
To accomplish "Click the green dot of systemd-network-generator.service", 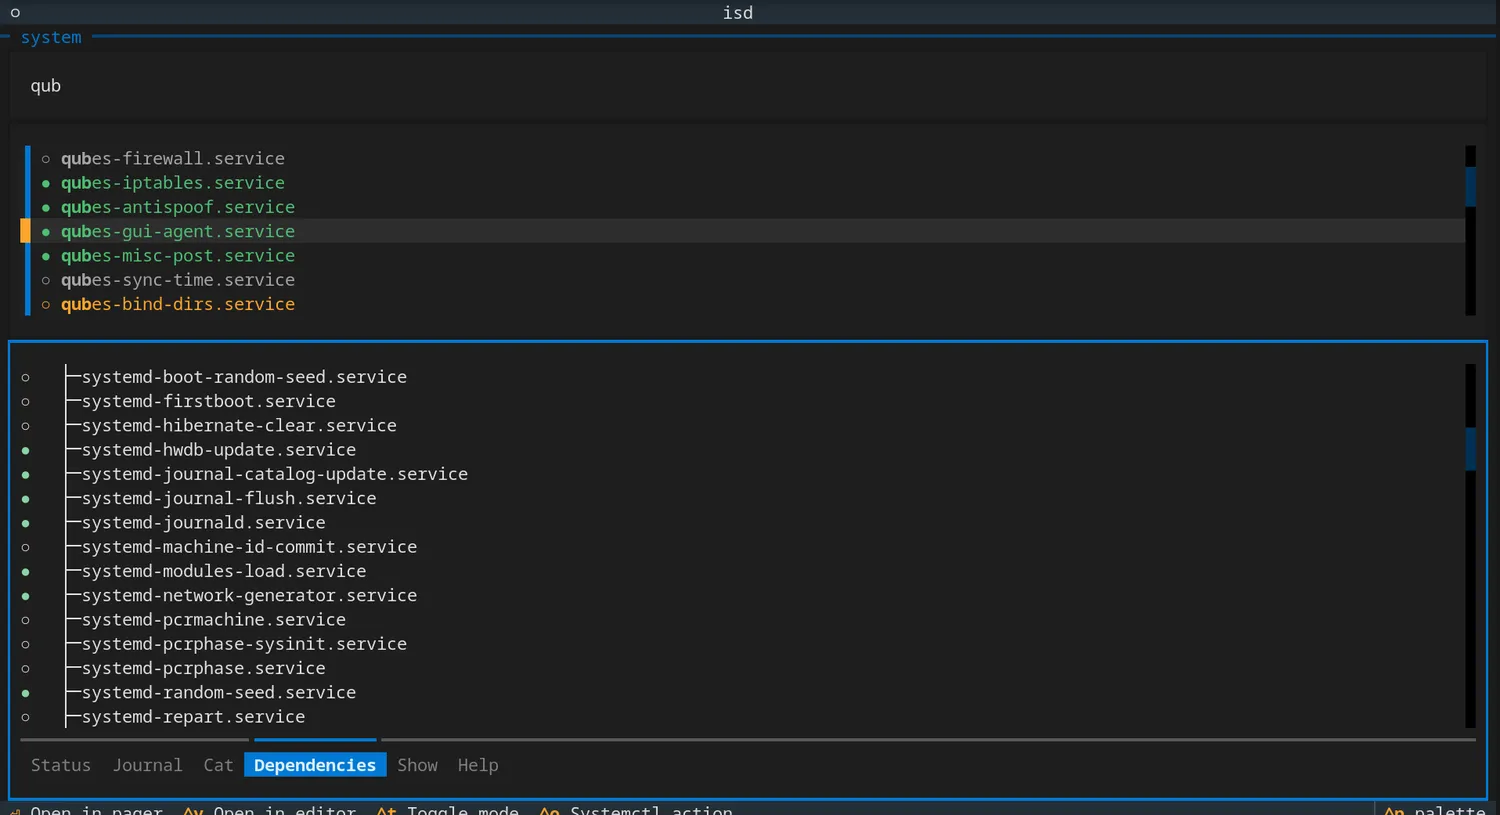I will [x=26, y=596].
